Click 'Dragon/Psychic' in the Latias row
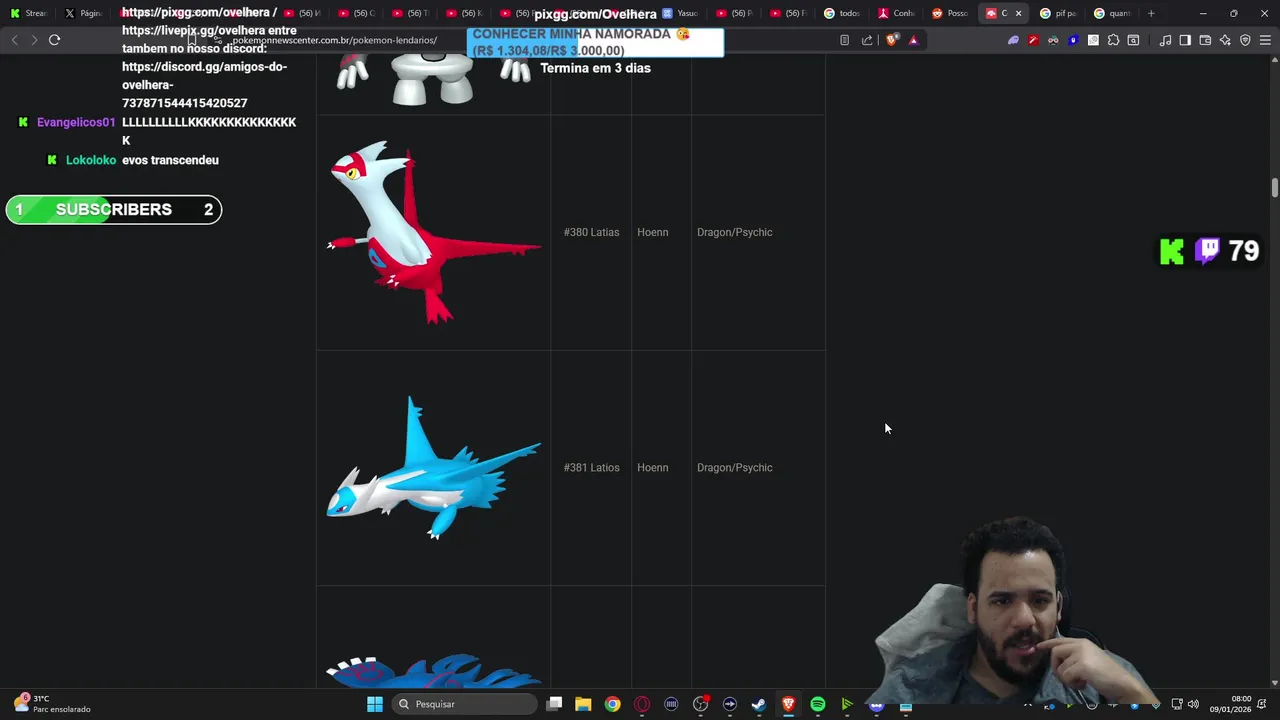This screenshot has height=720, width=1280. [x=734, y=232]
